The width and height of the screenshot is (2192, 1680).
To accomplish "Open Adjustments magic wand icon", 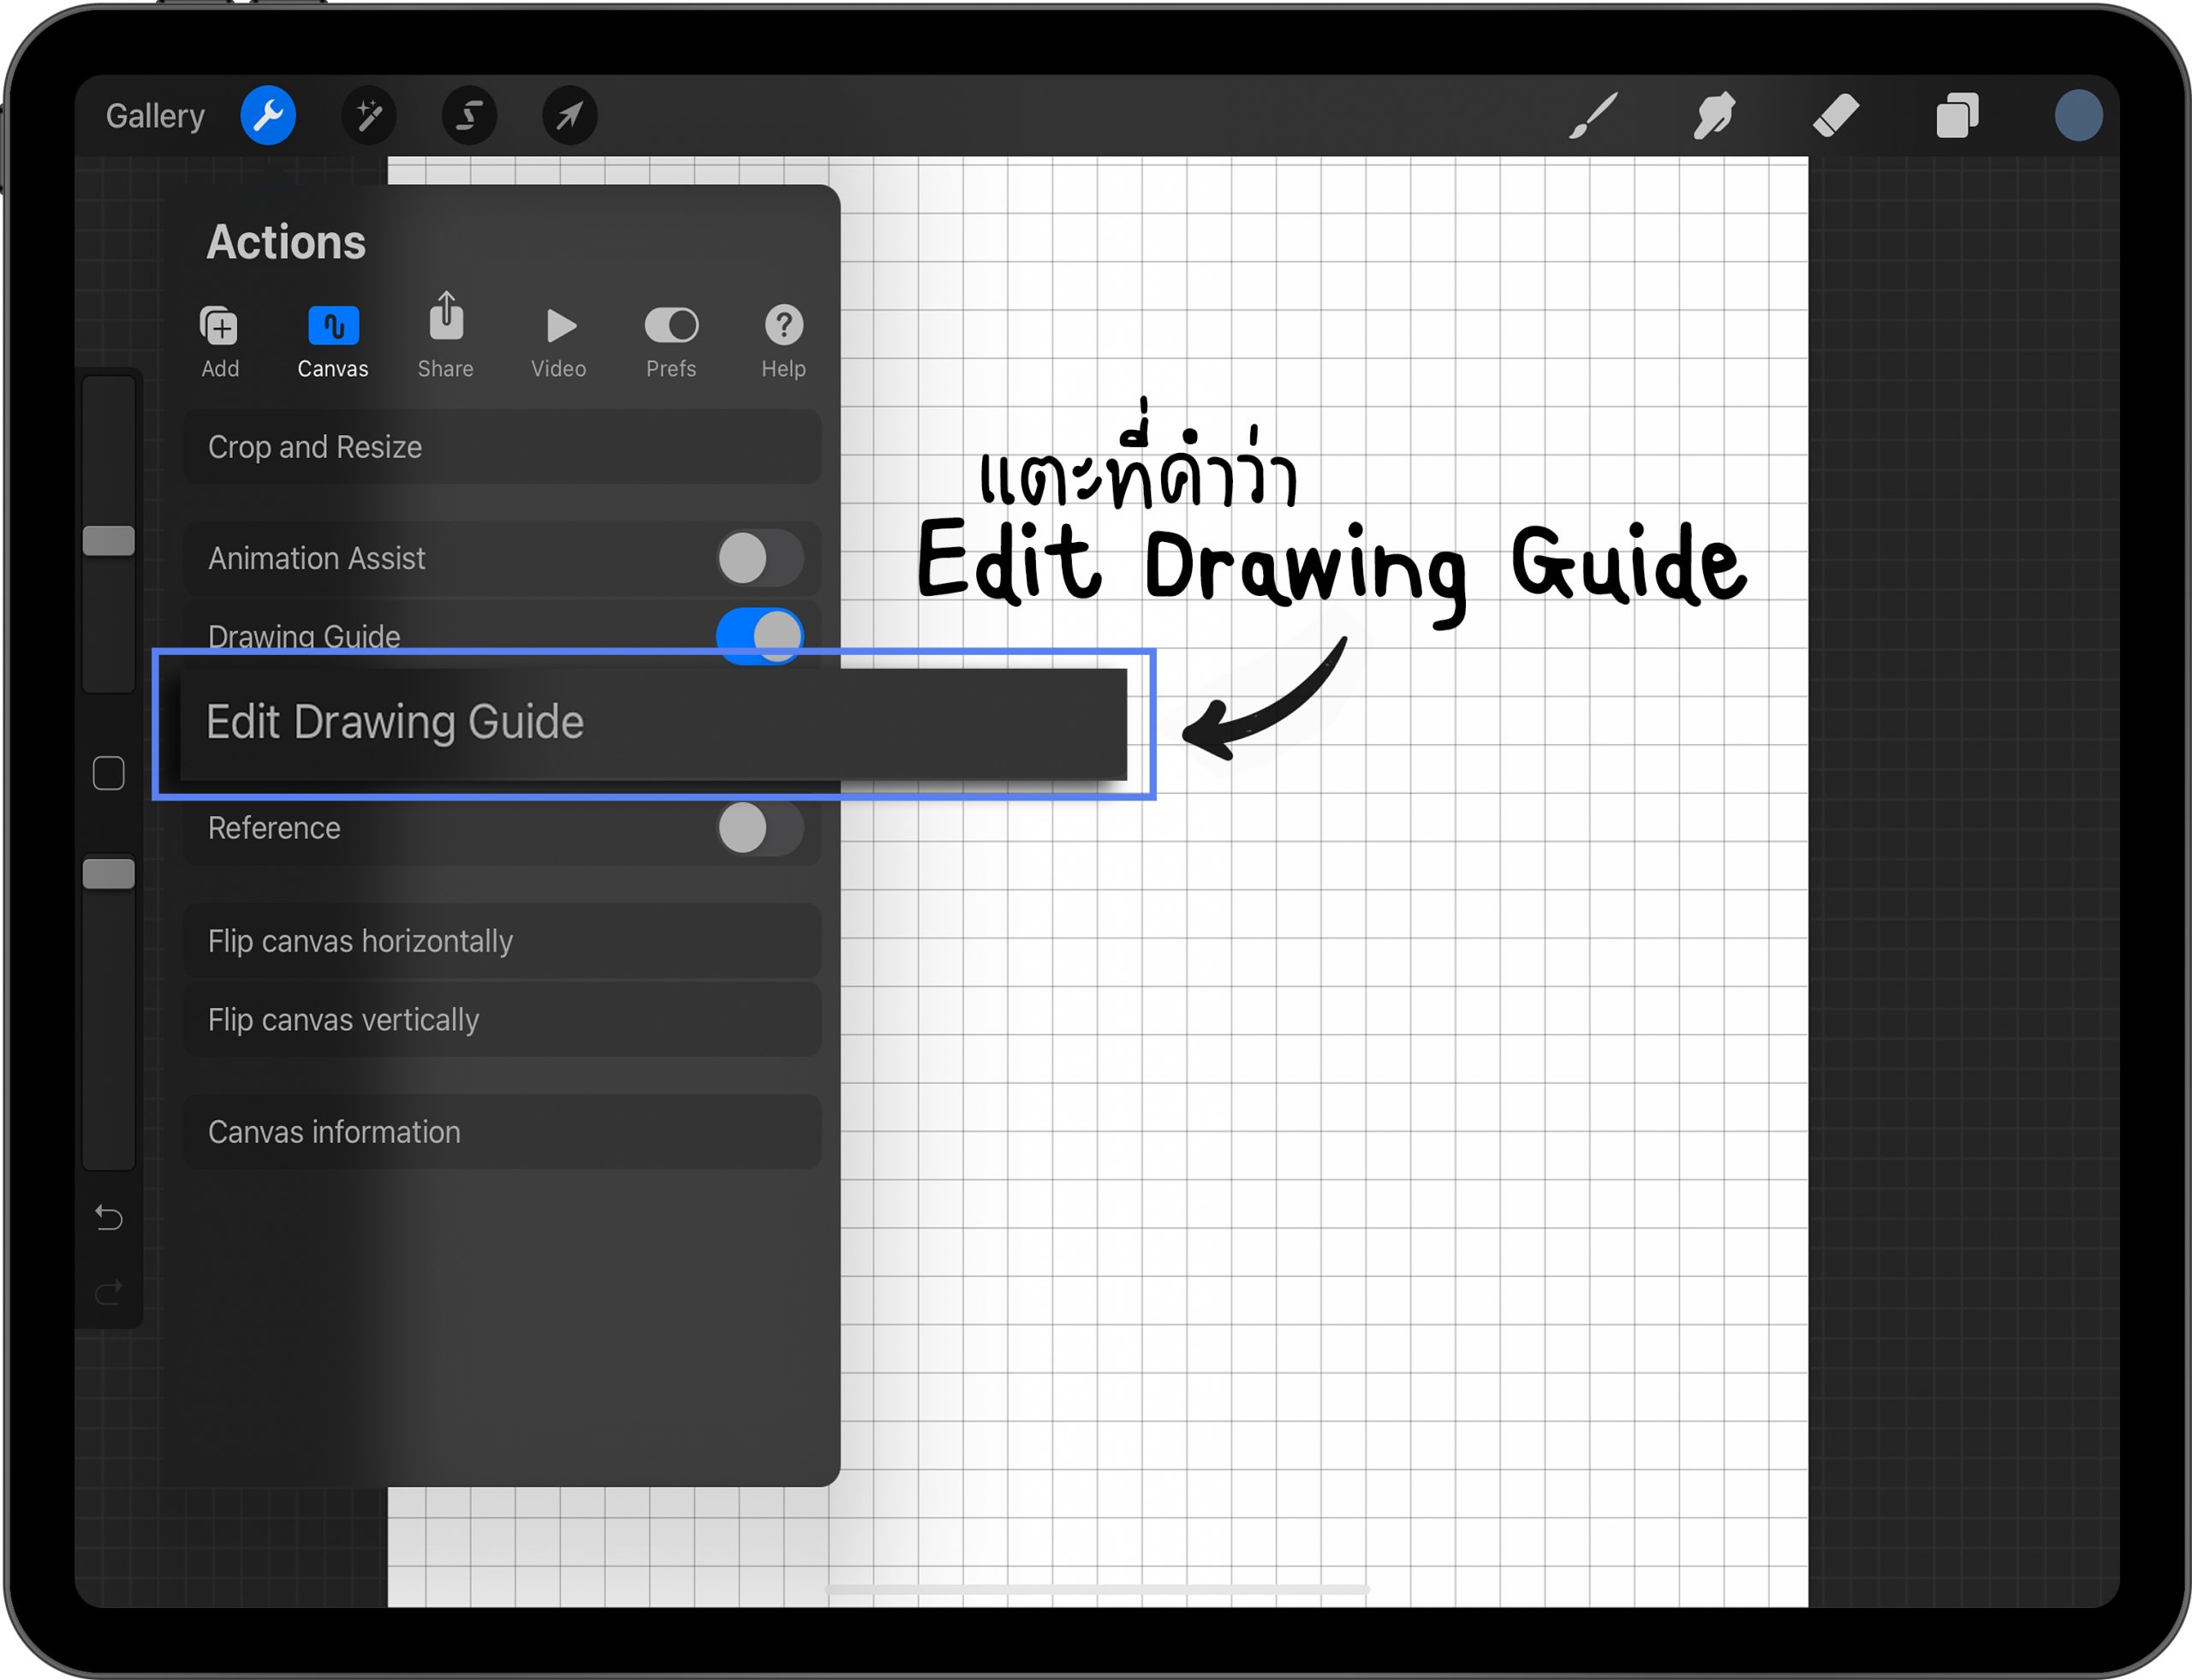I will 369,116.
